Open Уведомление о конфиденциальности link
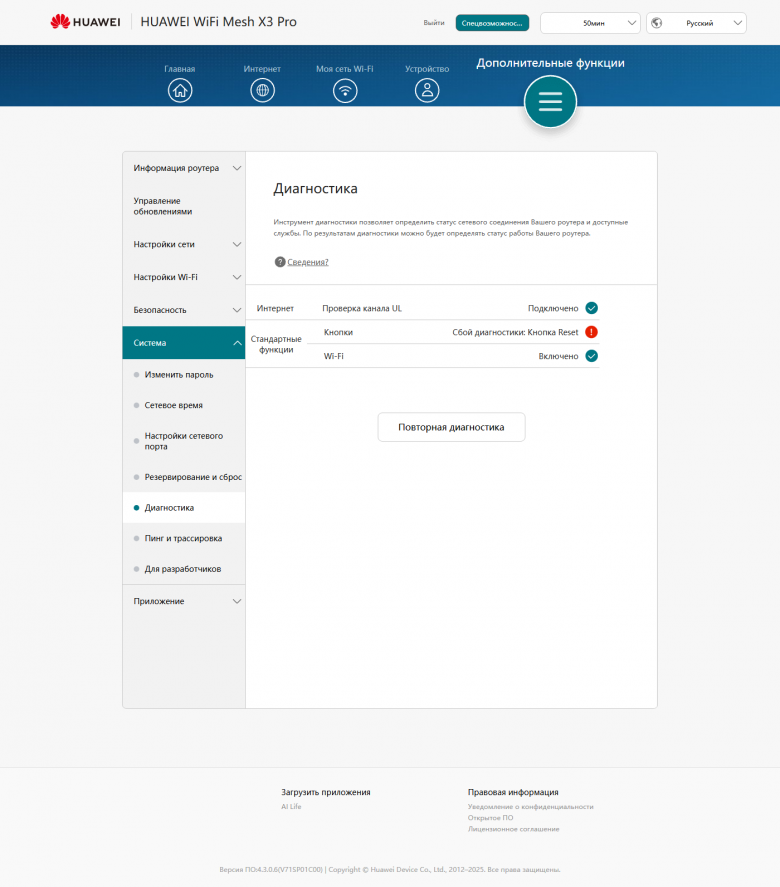This screenshot has height=887, width=780. pyautogui.click(x=531, y=807)
